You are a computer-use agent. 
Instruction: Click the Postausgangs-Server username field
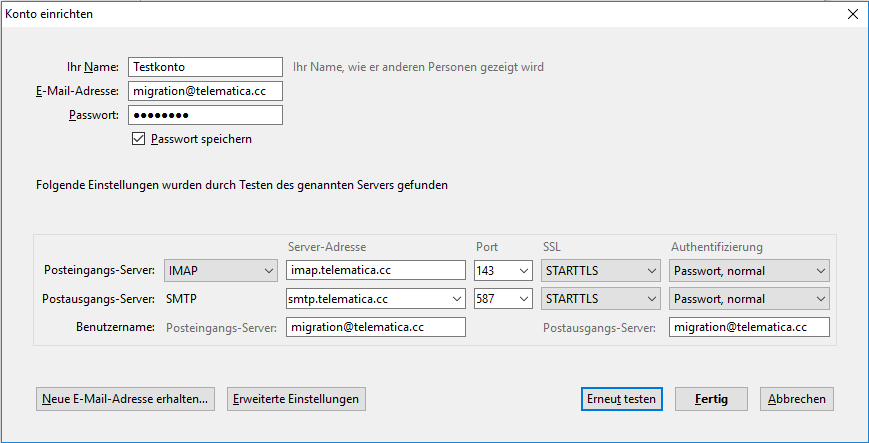tap(749, 327)
